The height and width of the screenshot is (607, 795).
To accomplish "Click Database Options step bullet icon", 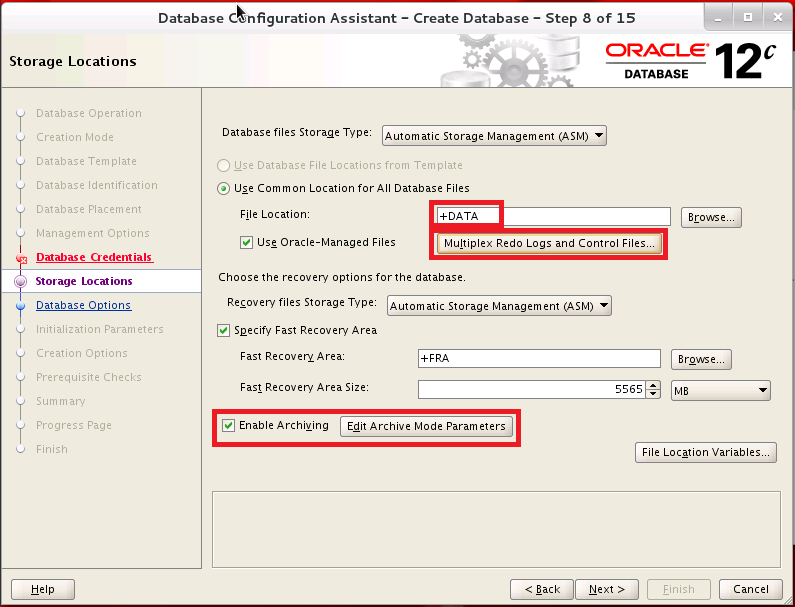I will [21, 305].
